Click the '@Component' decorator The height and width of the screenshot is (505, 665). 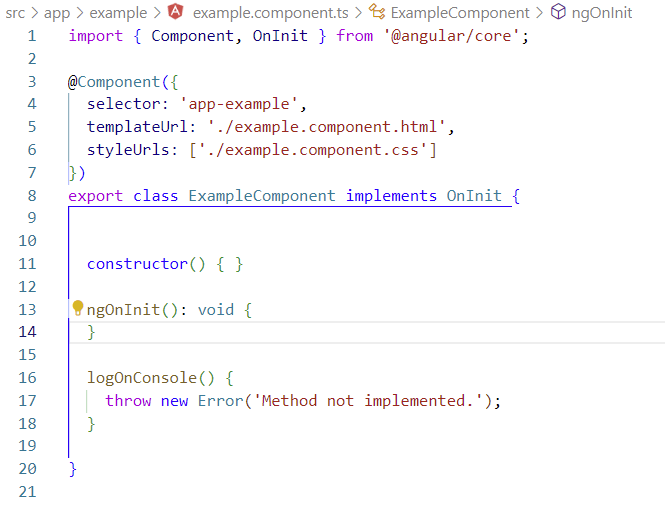click(x=114, y=82)
